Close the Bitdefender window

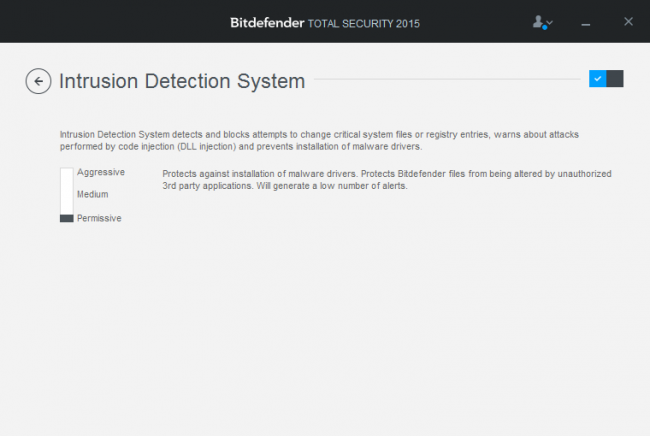tap(628, 21)
